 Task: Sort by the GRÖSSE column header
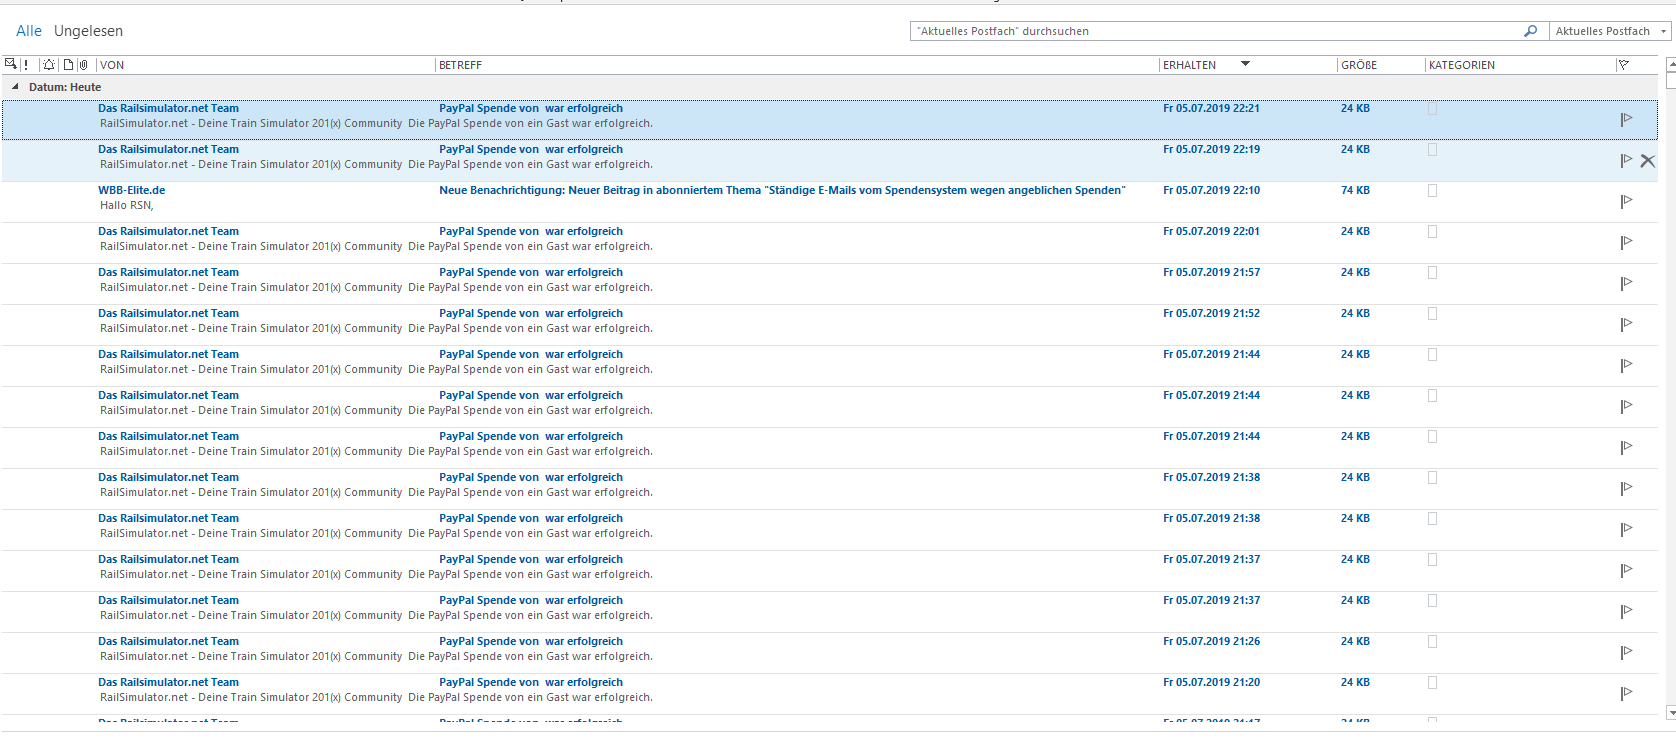click(1359, 65)
